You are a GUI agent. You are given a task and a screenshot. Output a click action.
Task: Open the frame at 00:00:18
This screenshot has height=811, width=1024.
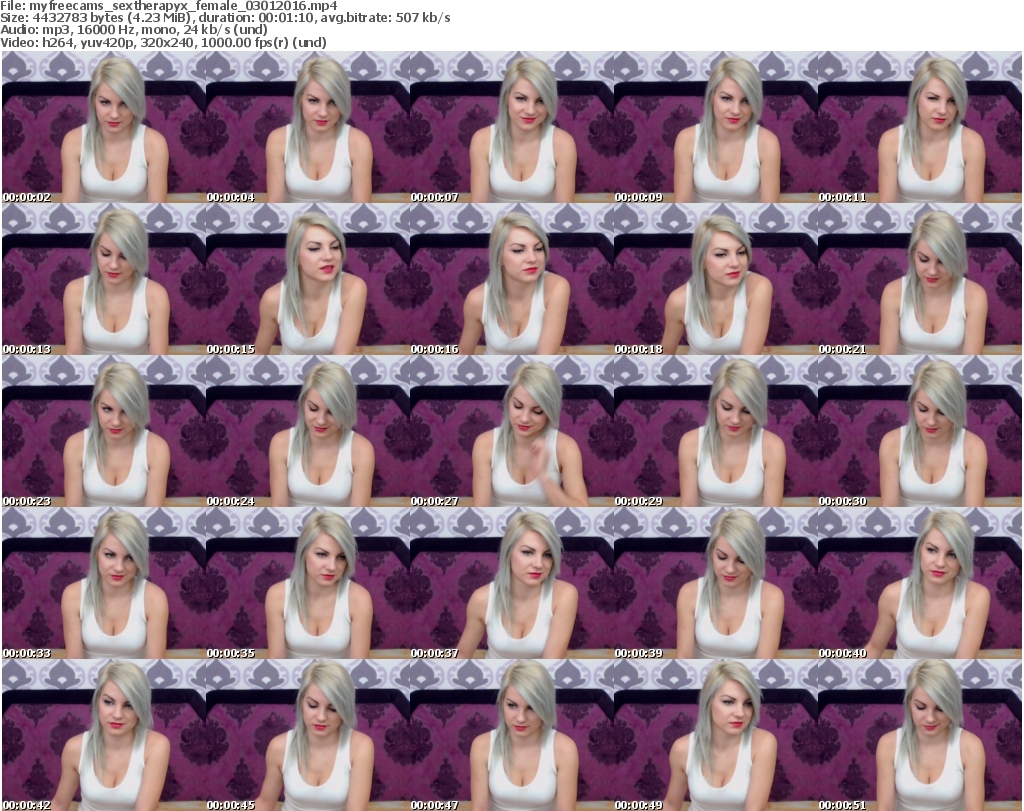coord(716,279)
